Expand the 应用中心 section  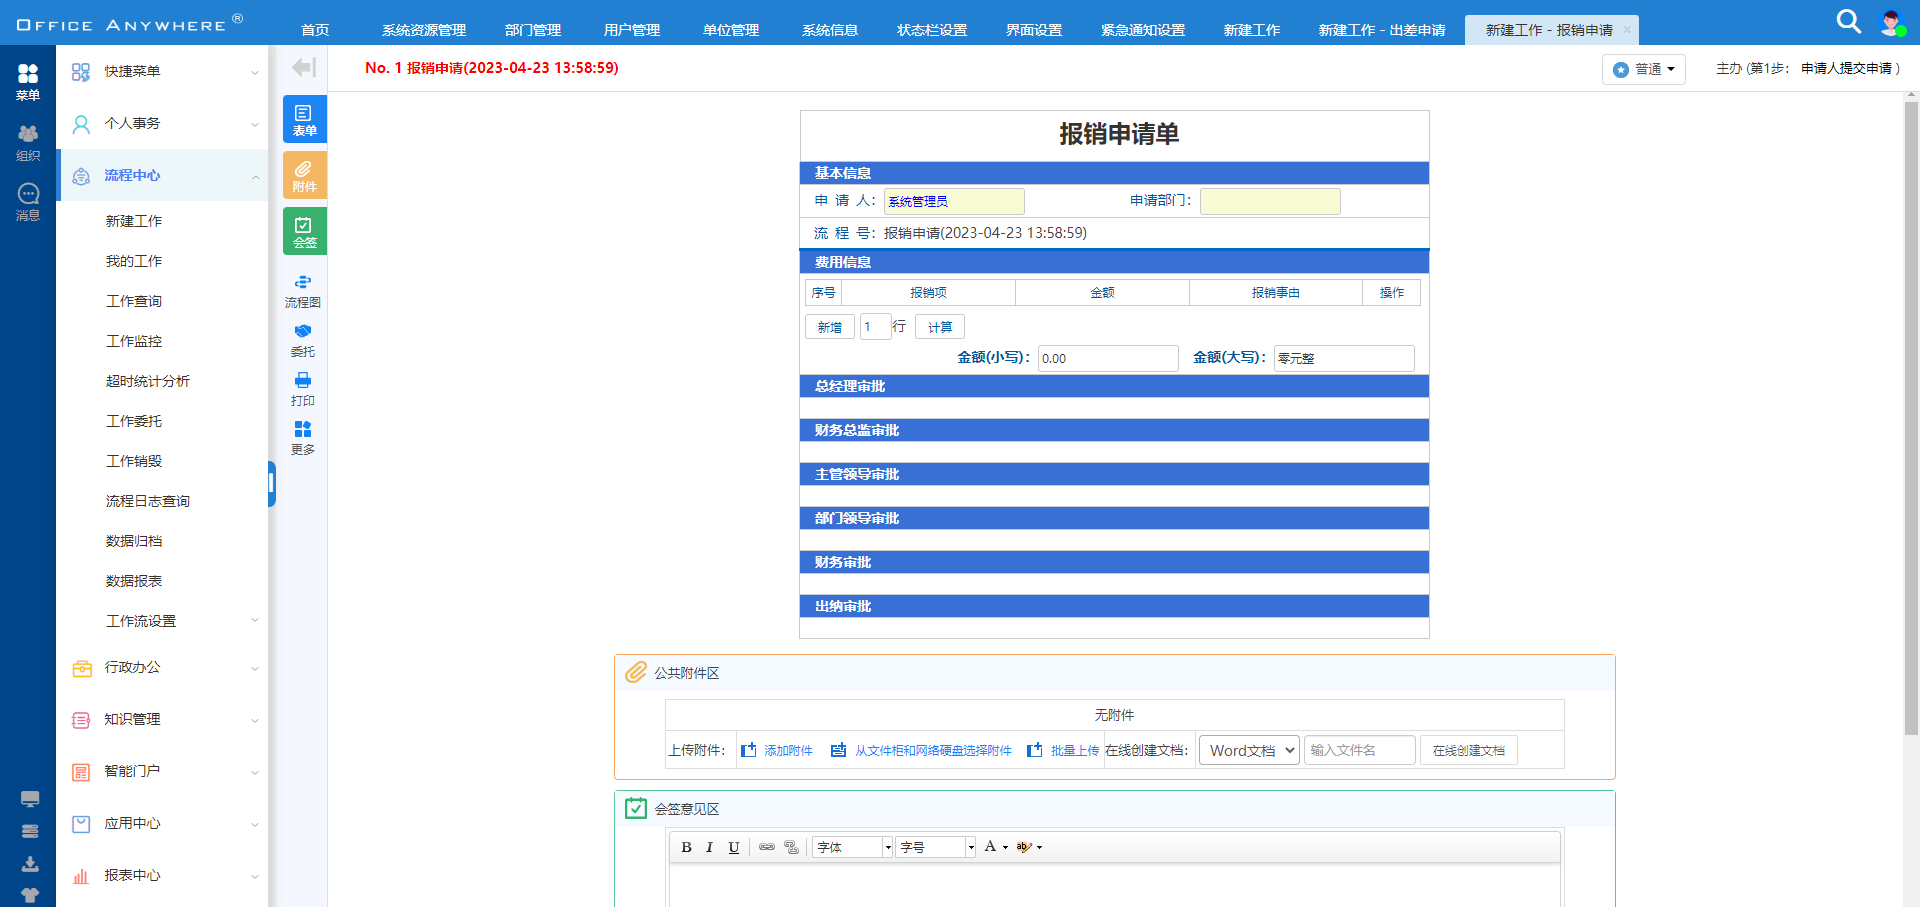click(x=164, y=824)
